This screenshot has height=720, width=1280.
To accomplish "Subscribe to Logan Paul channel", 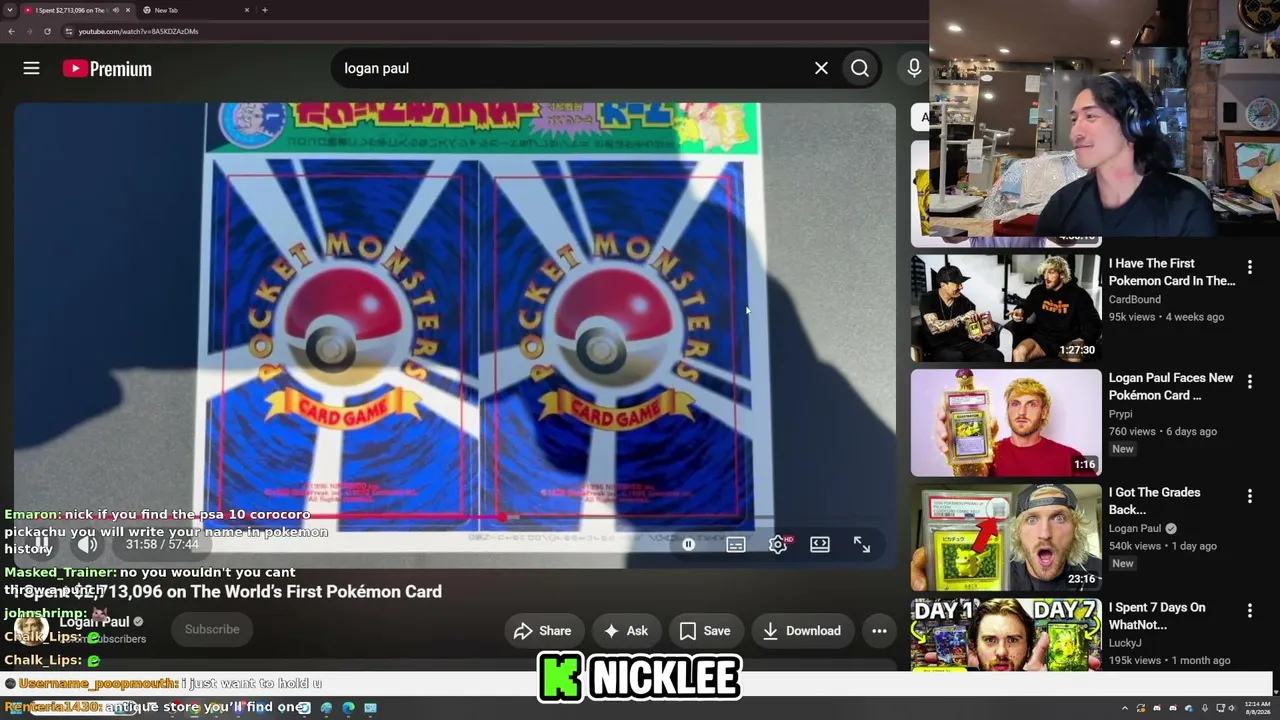I will (x=212, y=630).
